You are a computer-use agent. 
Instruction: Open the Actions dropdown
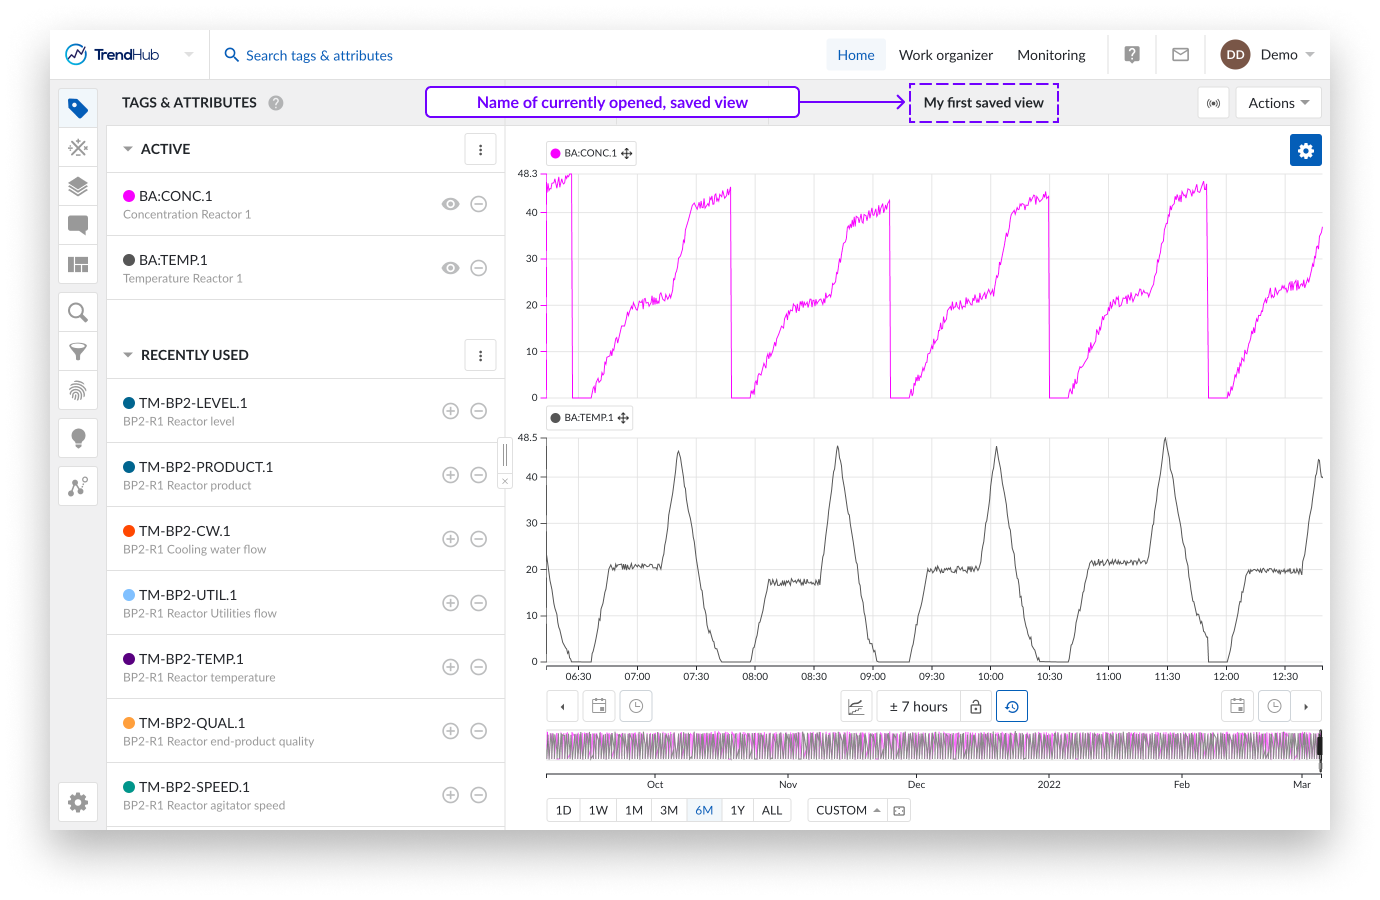pos(1278,103)
